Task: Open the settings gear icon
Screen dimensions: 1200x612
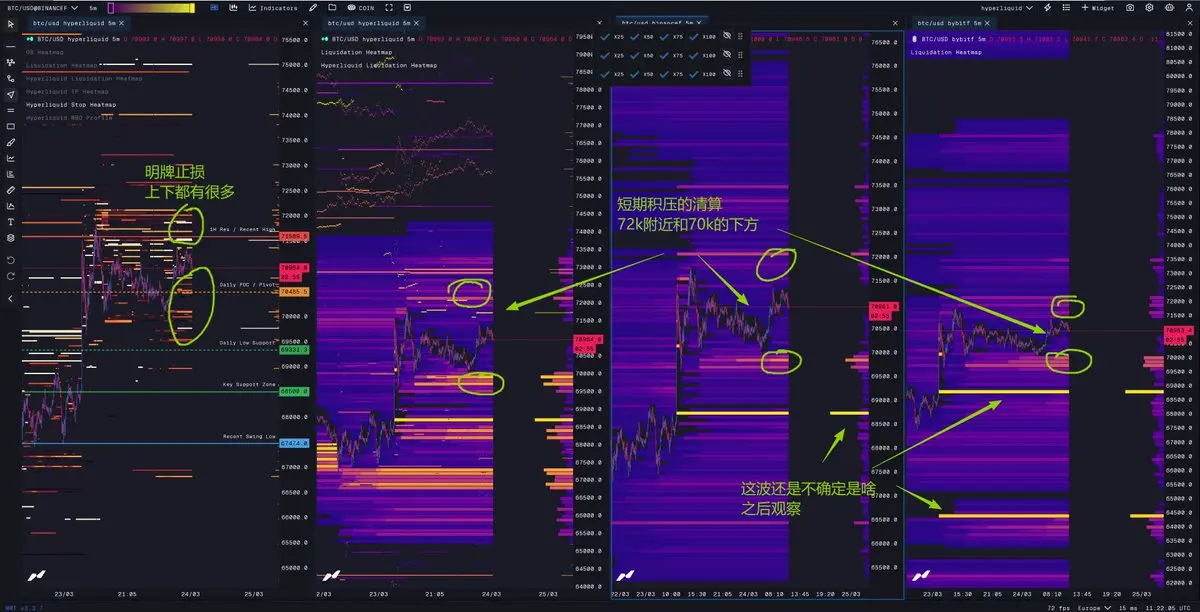Action: 1149,8
